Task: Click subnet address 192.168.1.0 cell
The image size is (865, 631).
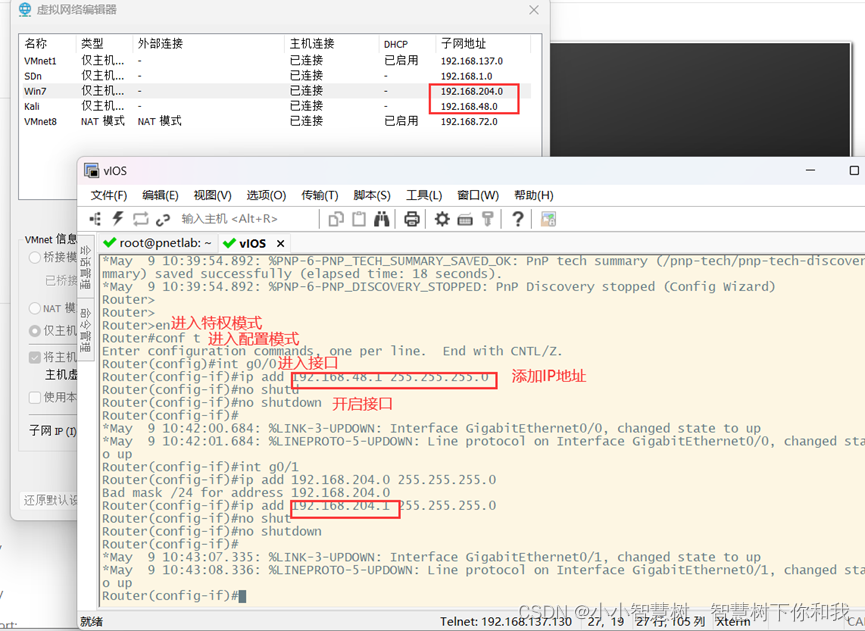Action: pos(466,76)
